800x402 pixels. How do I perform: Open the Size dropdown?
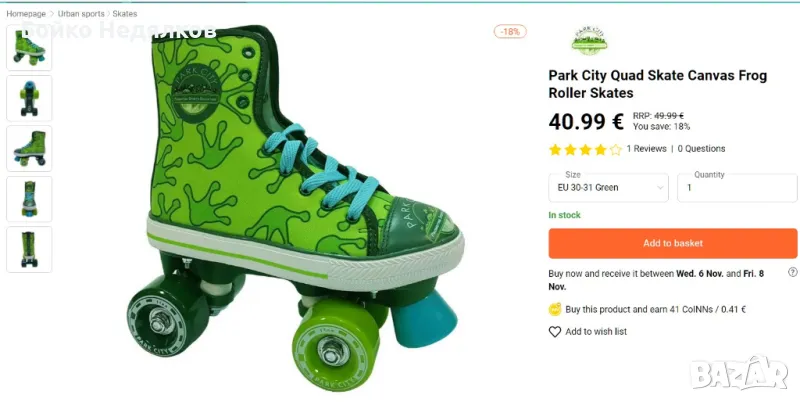tap(608, 187)
